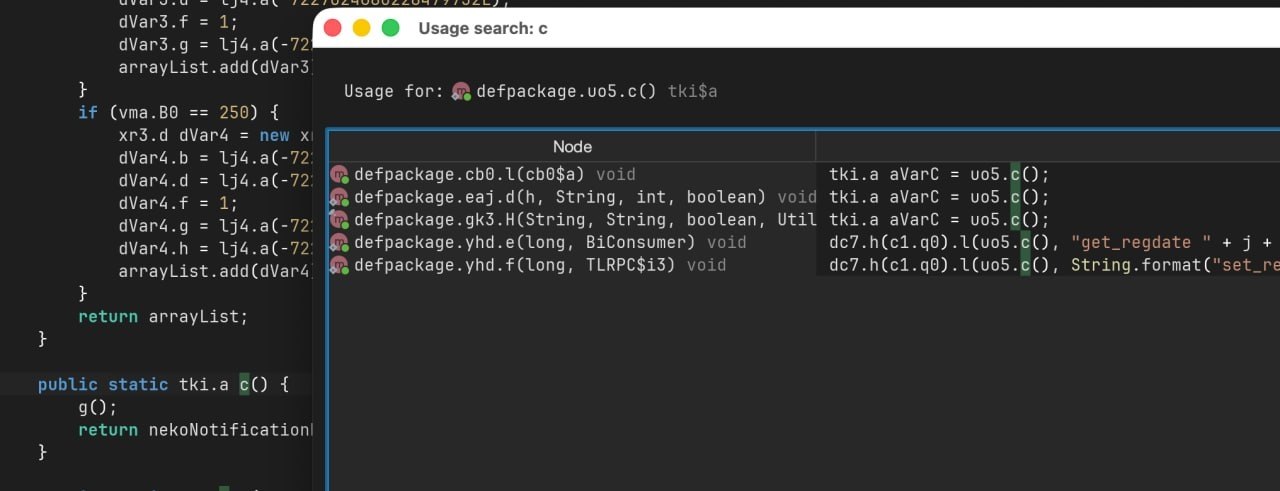Image resolution: width=1280 pixels, height=491 pixels.
Task: Minimize the Usage search window
Action: (361, 28)
